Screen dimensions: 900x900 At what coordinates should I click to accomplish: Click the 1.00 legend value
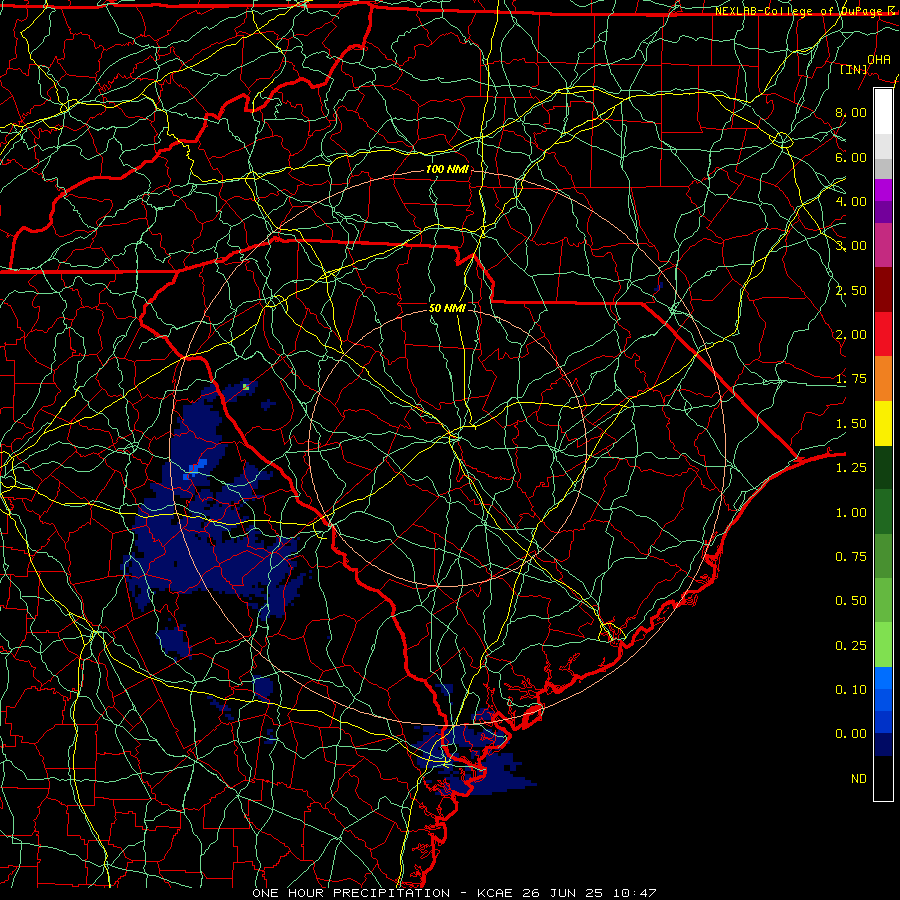[x=851, y=513]
